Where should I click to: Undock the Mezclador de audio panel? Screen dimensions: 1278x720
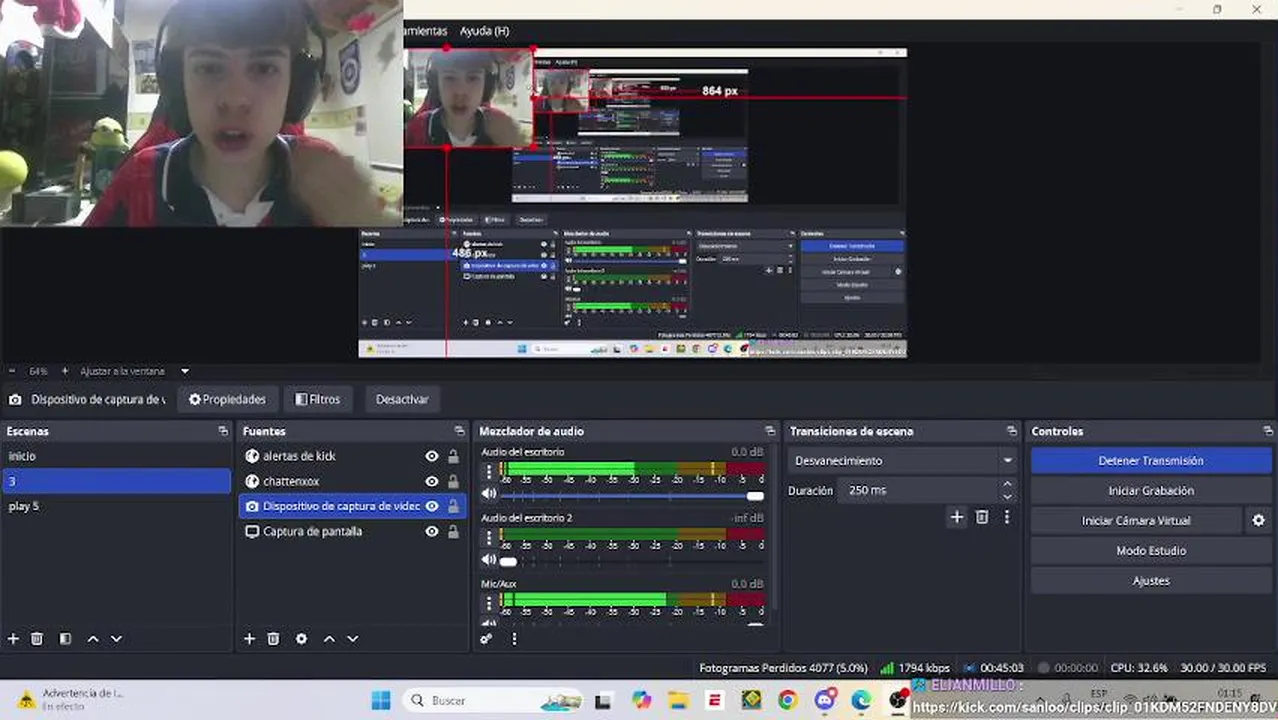pos(770,431)
